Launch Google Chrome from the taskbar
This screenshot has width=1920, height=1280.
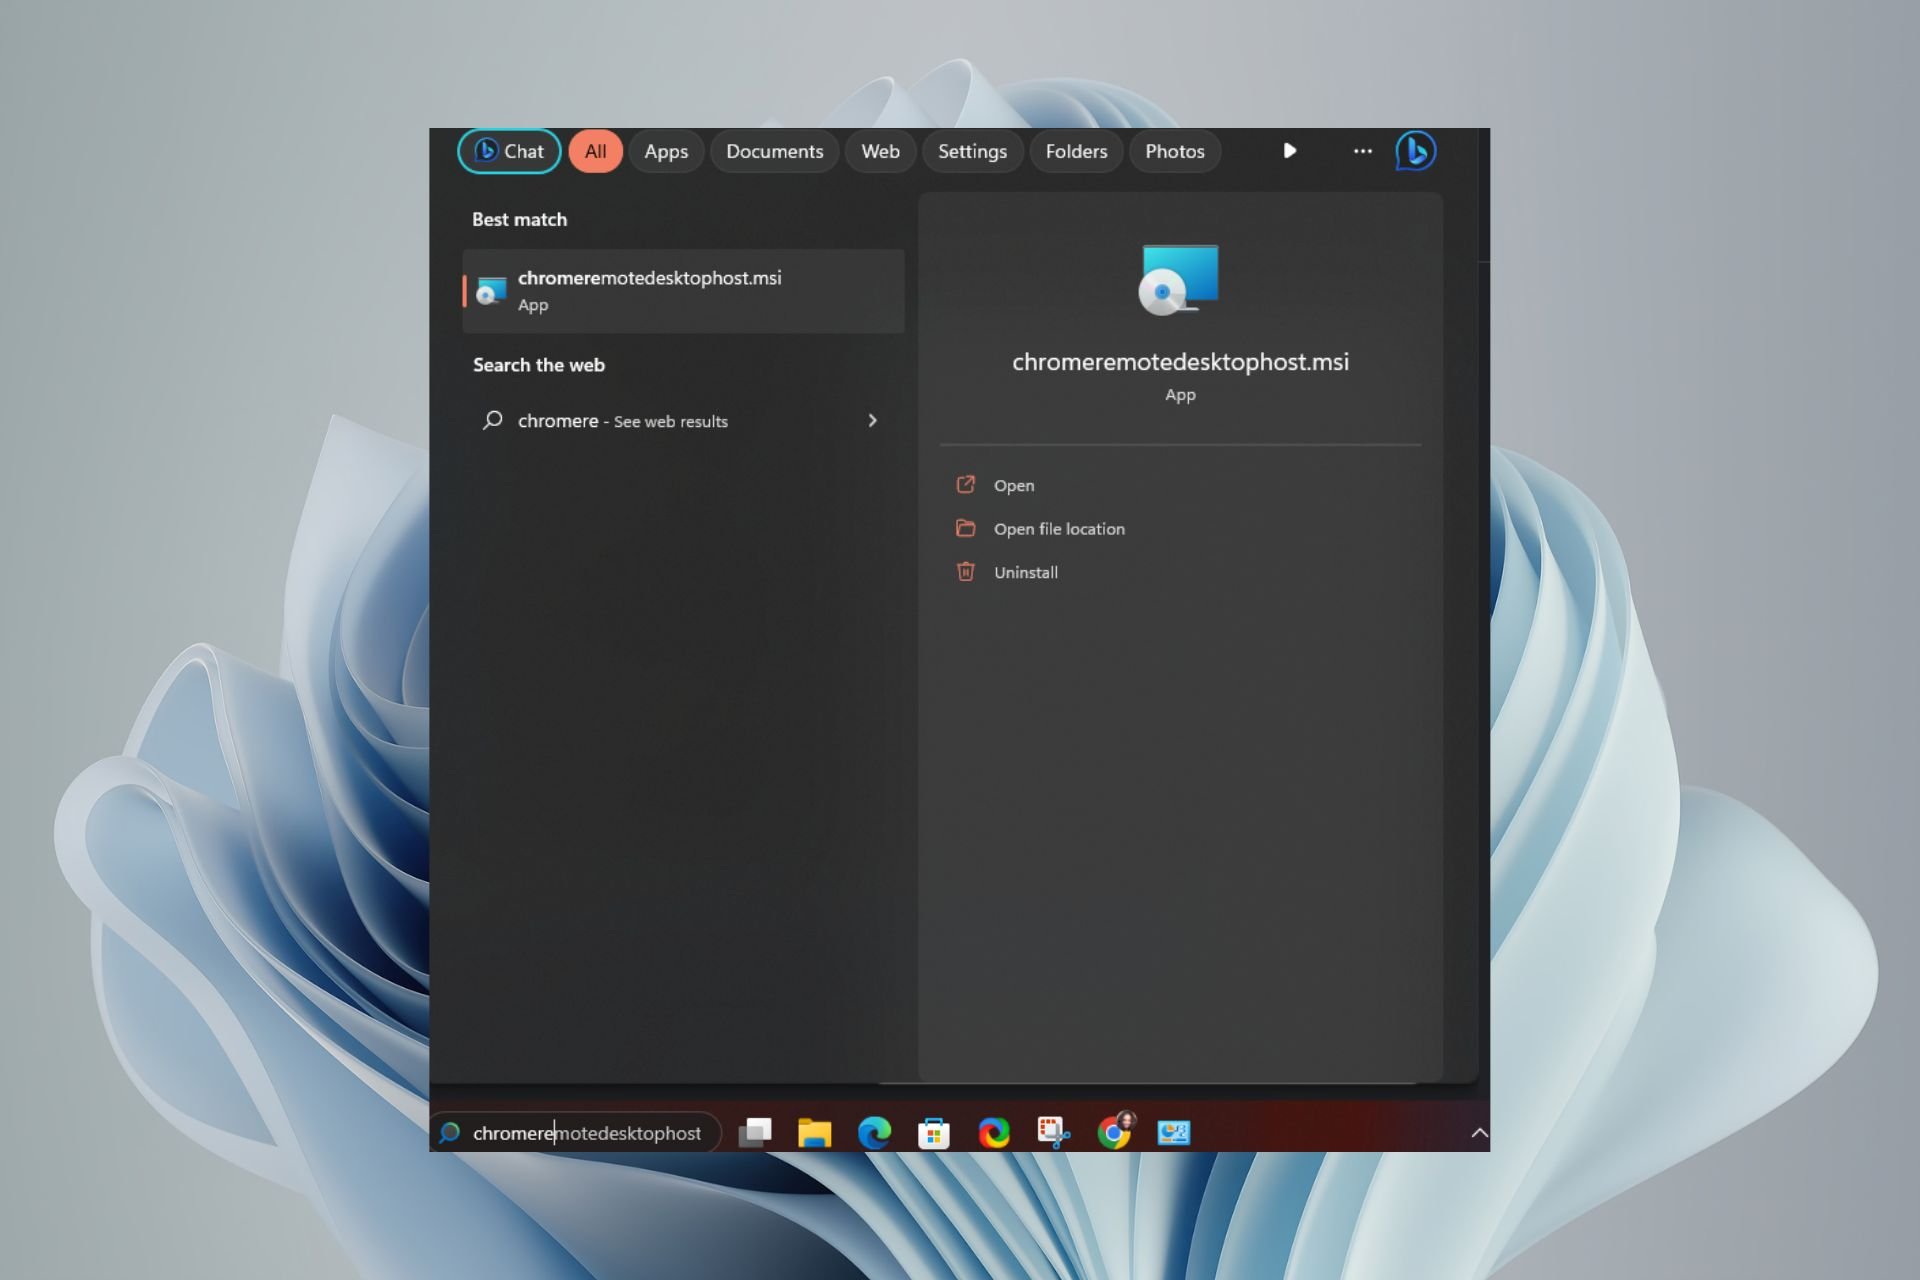(x=1114, y=1132)
